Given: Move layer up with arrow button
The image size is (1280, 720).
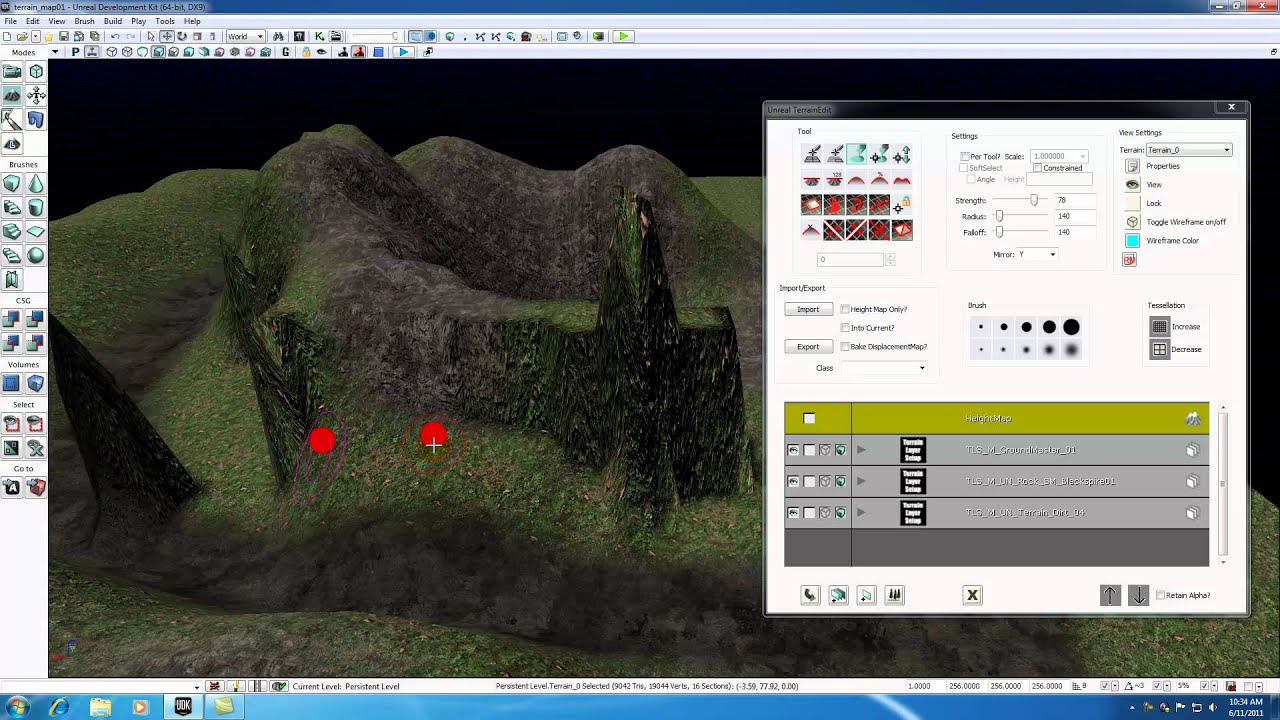Looking at the screenshot, I should 1110,595.
